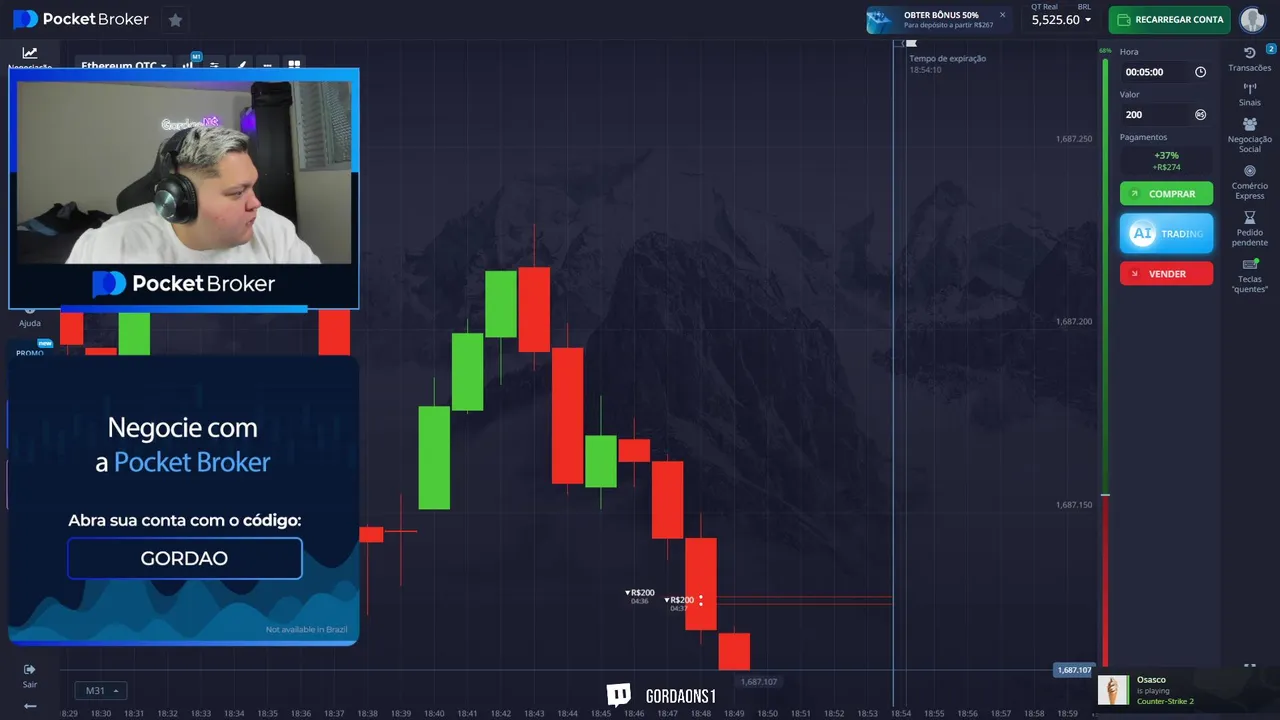Open the multi-chart layout grid icon
Viewport: 1280px width, 720px height.
click(294, 65)
